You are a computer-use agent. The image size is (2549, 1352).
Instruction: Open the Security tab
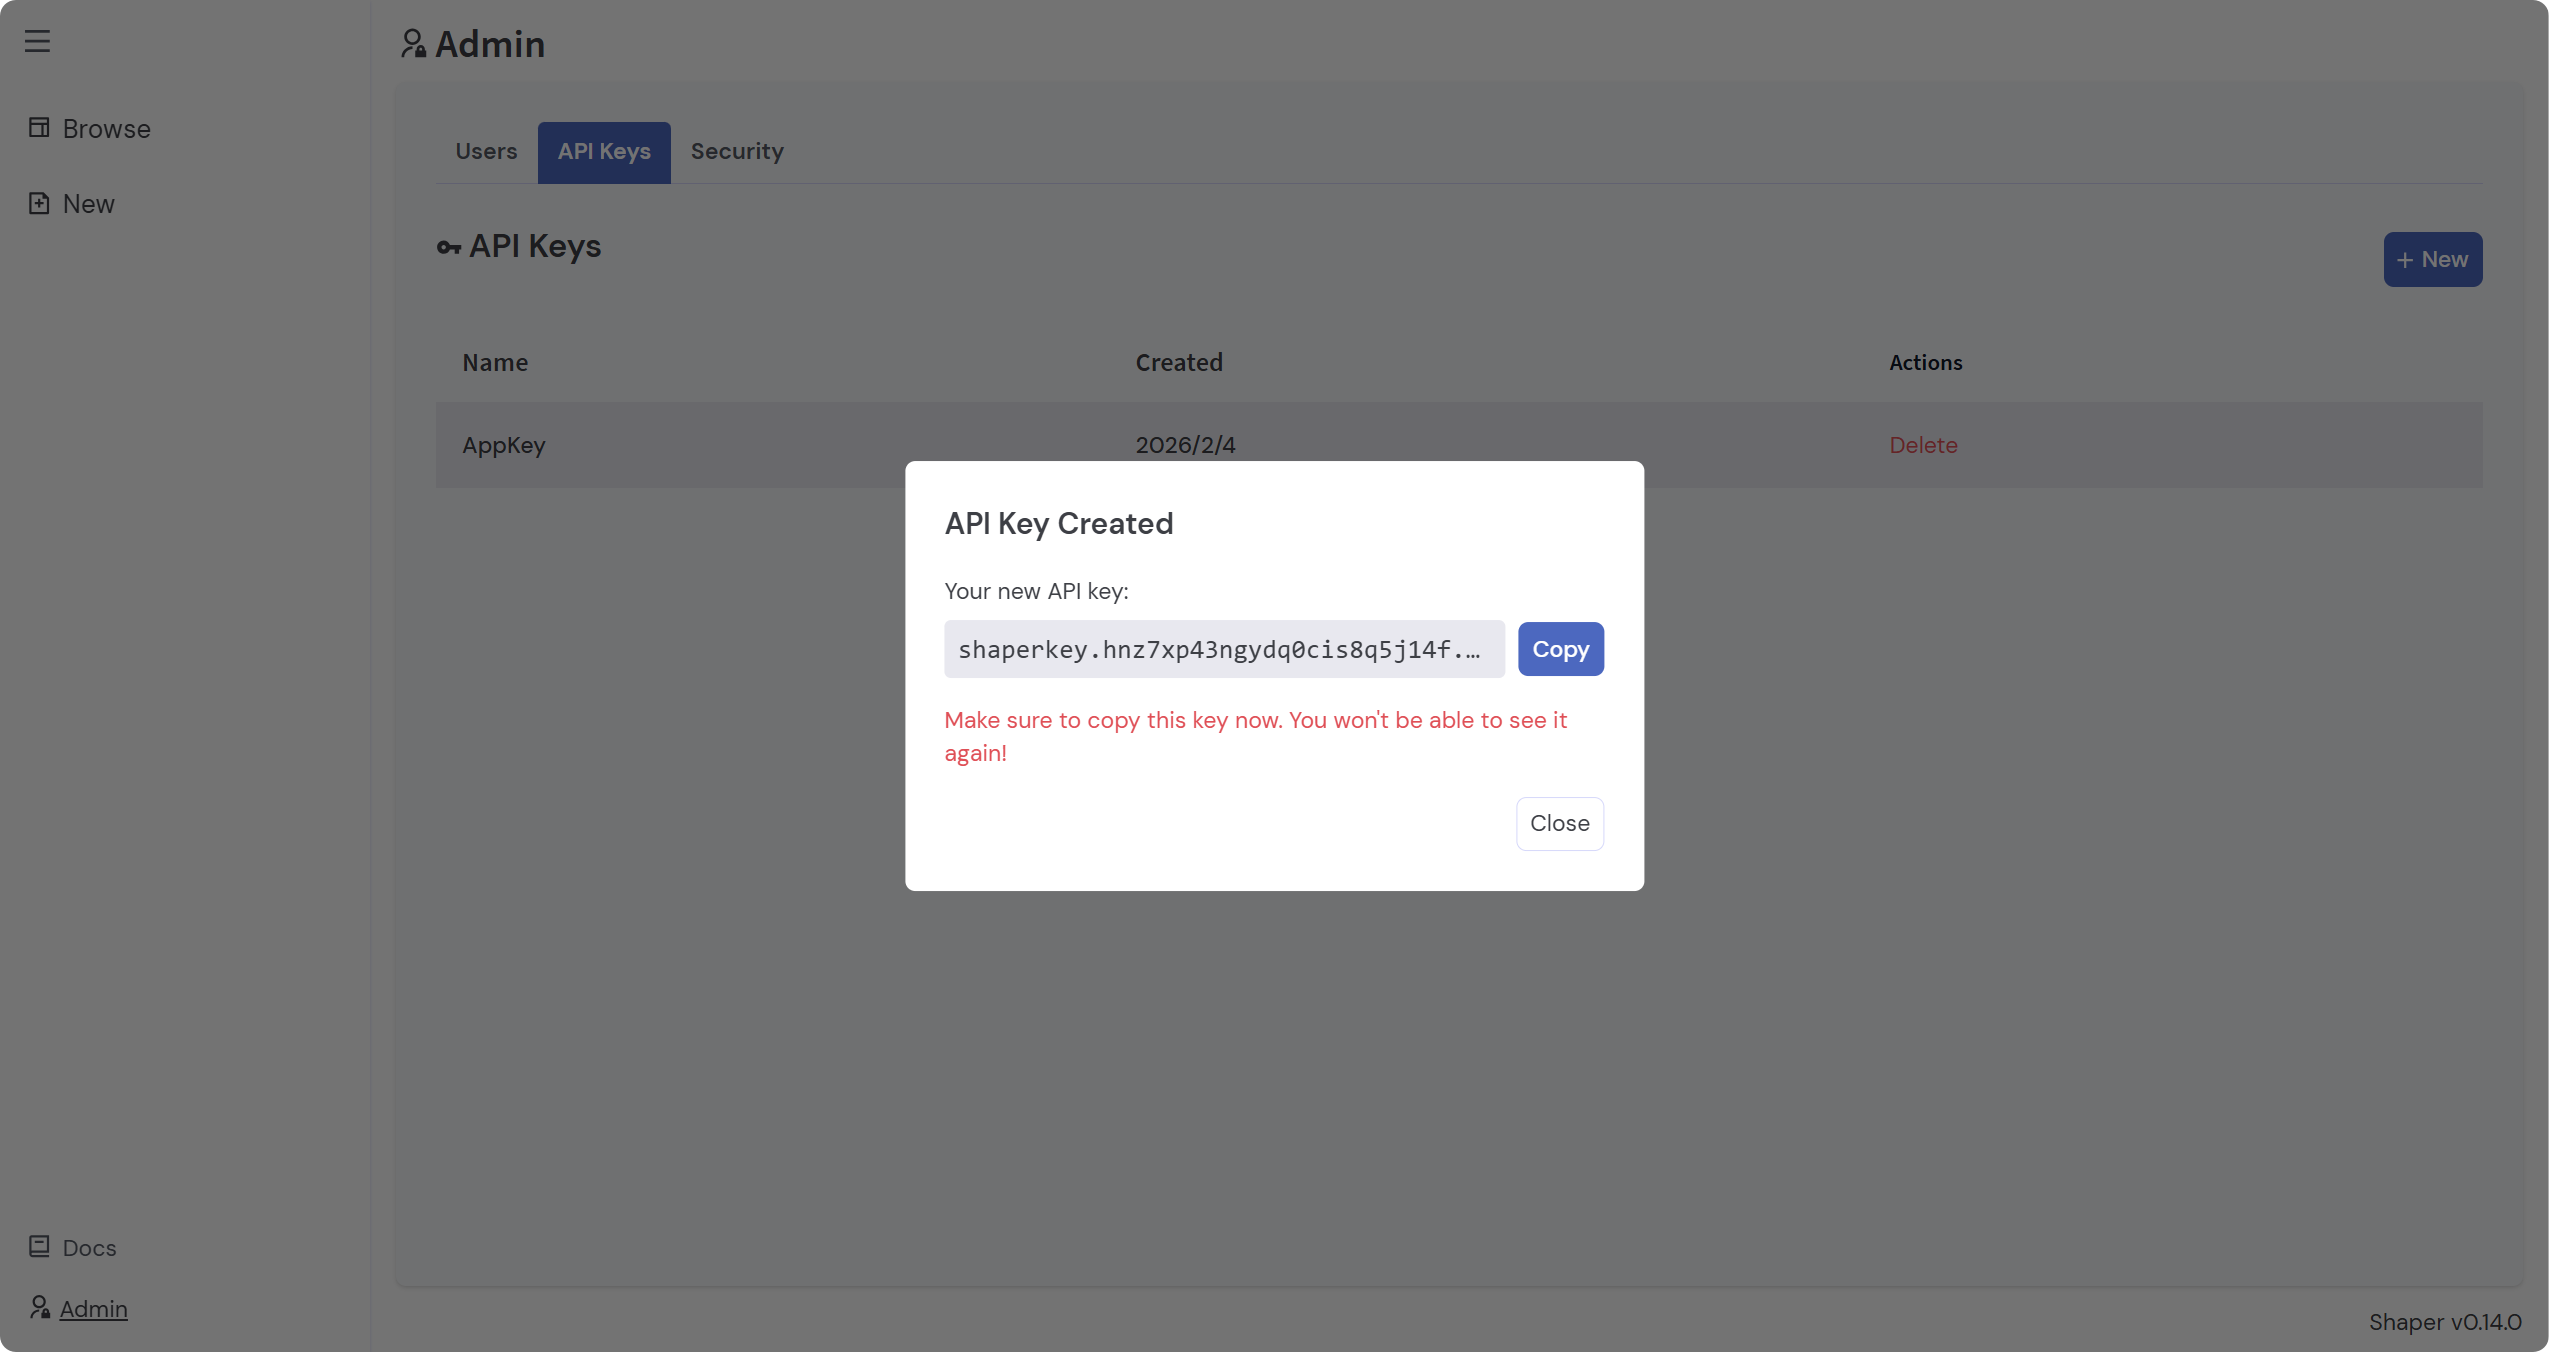tap(737, 151)
